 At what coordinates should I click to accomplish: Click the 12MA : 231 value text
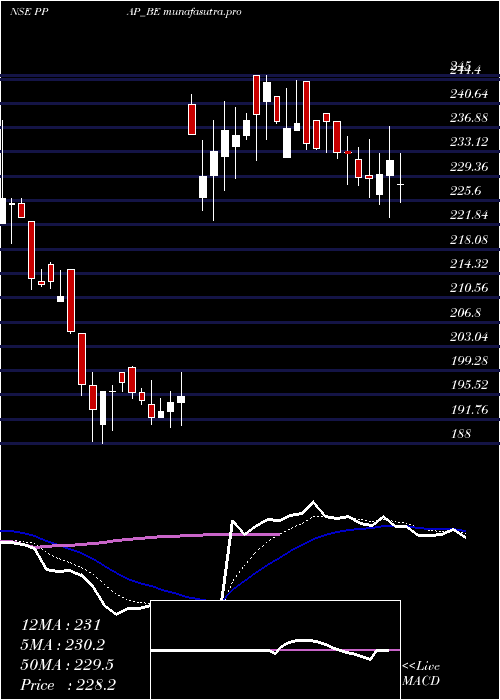coord(61,625)
